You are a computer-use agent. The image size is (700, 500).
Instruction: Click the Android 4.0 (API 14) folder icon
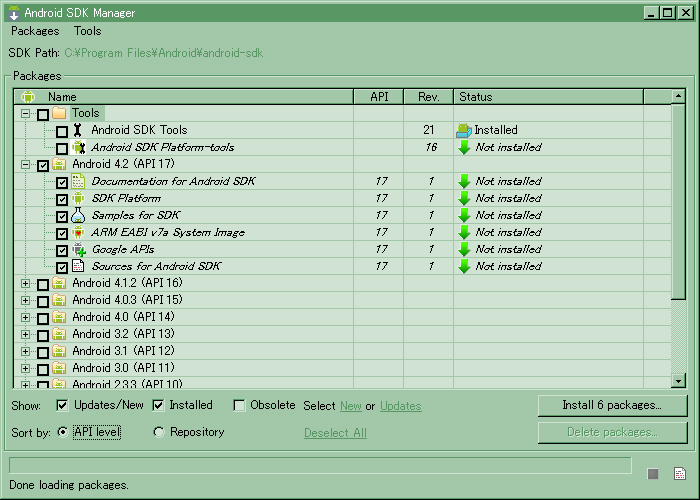tap(59, 317)
